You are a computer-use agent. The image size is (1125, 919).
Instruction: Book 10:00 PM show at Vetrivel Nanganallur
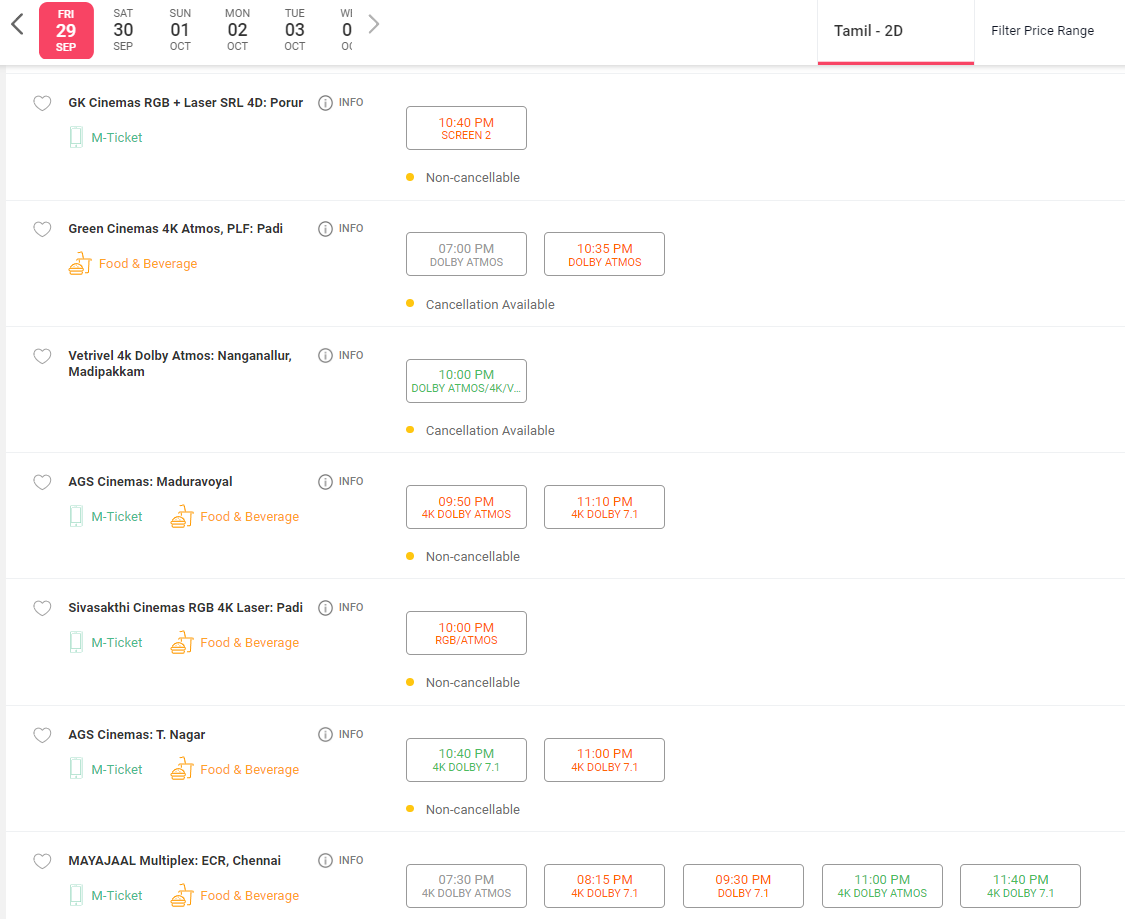pos(466,381)
